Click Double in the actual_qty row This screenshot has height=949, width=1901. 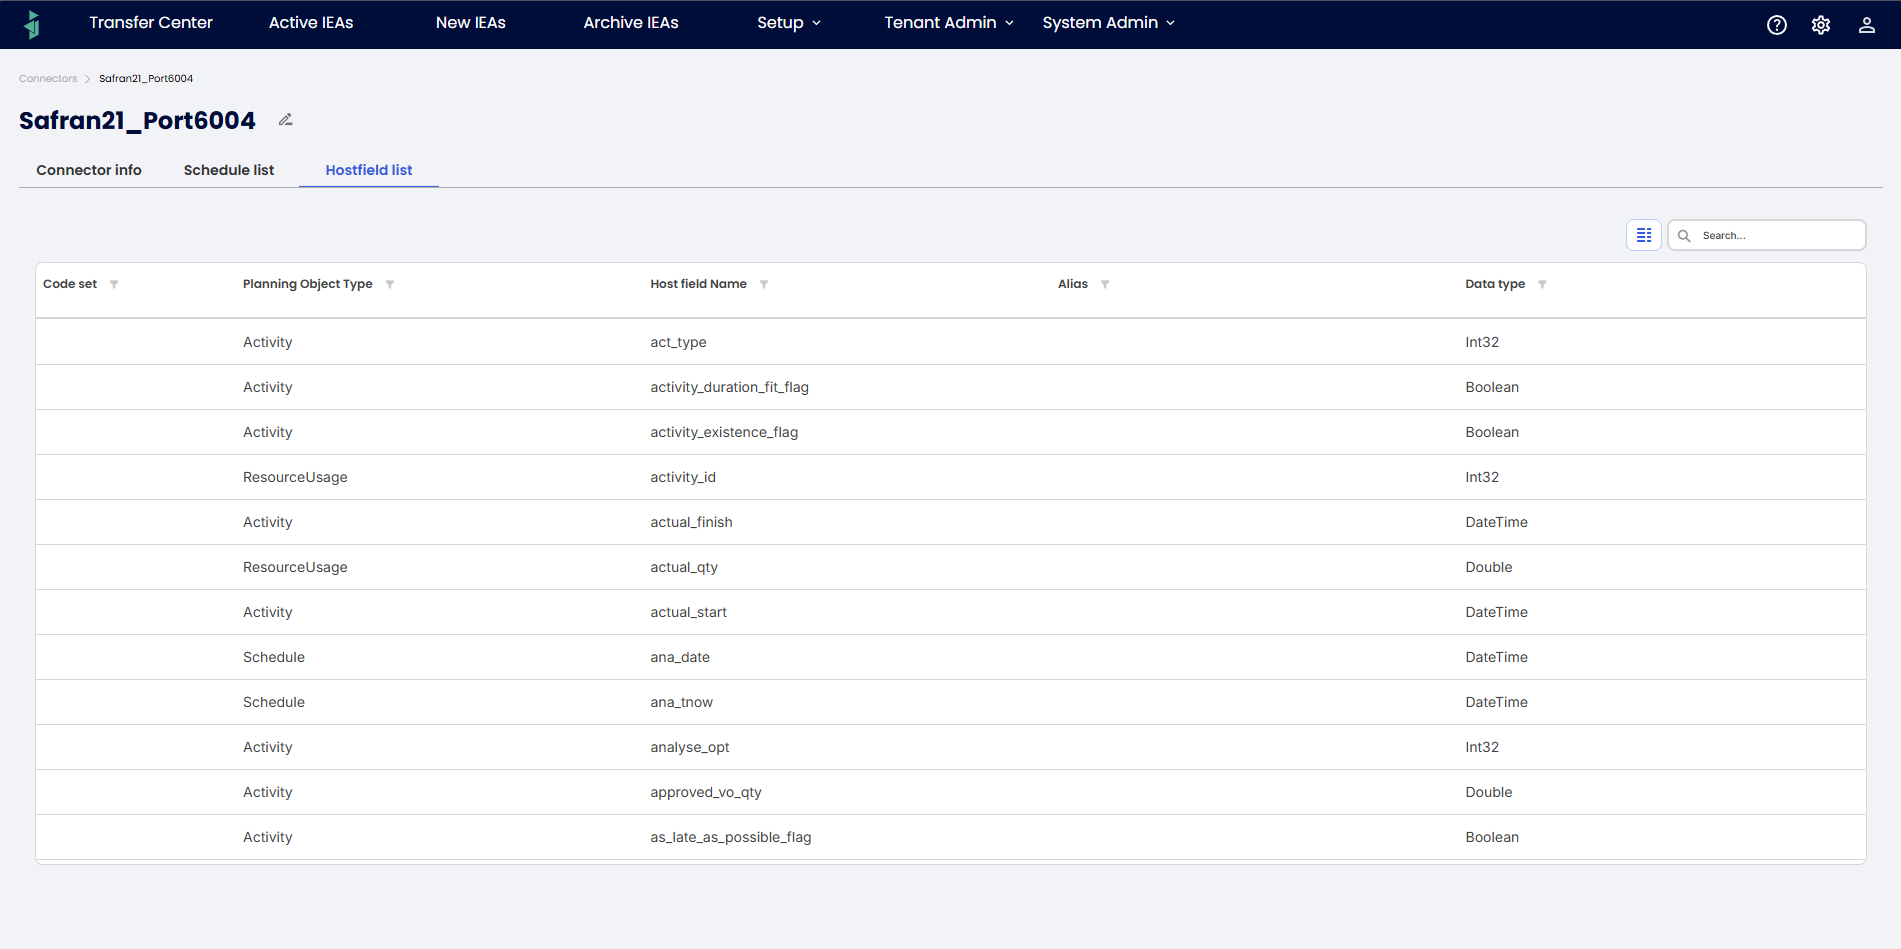click(x=1488, y=567)
